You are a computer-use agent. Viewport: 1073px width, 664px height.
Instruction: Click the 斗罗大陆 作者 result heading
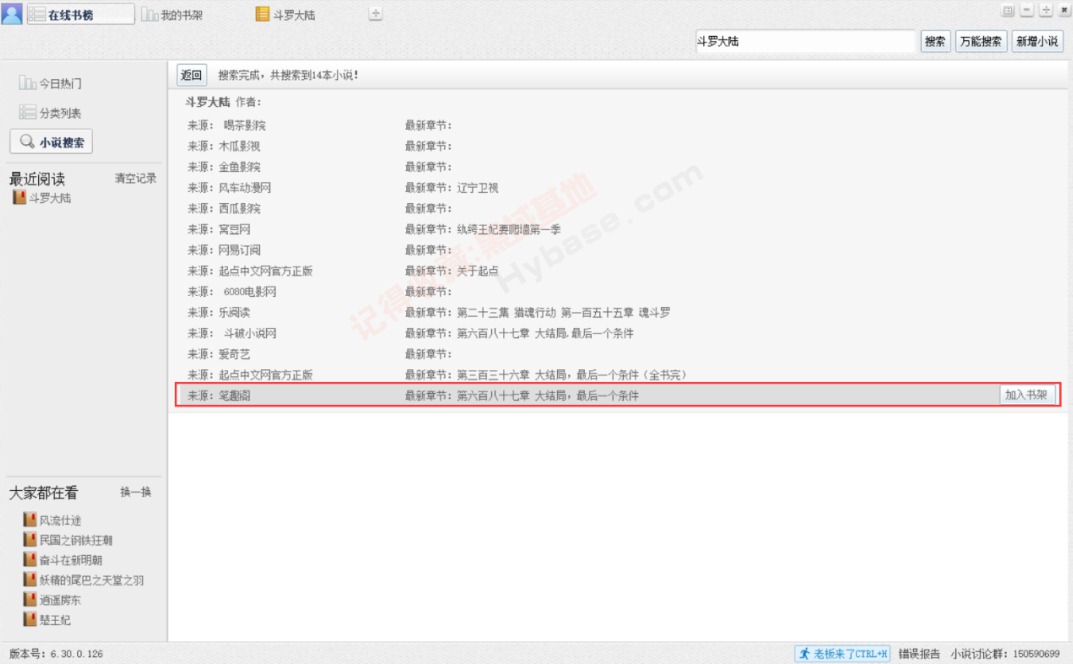pos(223,102)
